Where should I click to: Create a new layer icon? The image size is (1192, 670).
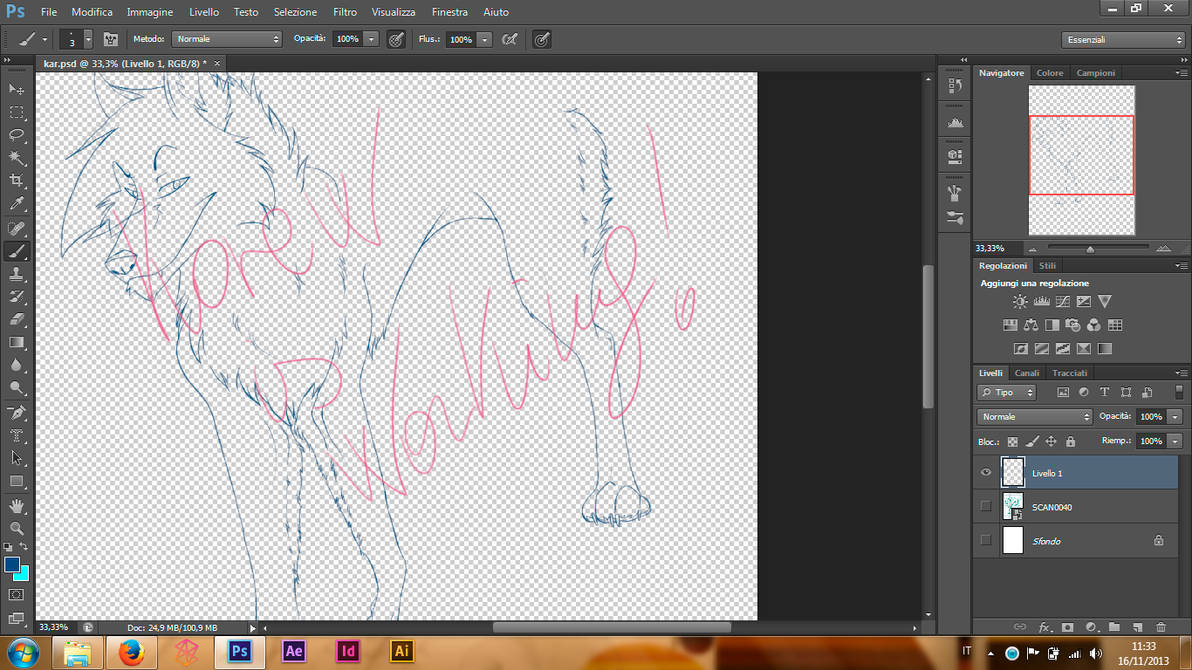(1137, 627)
